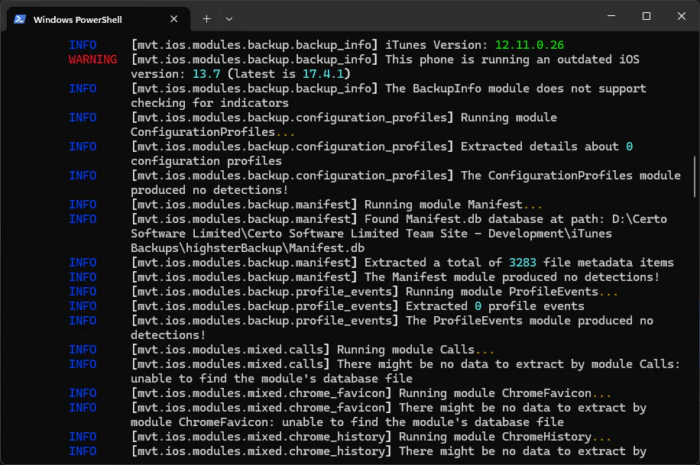Screen dimensions: 700x465
Task: Click the PowerShell icon in the tab
Action: [x=20, y=18]
